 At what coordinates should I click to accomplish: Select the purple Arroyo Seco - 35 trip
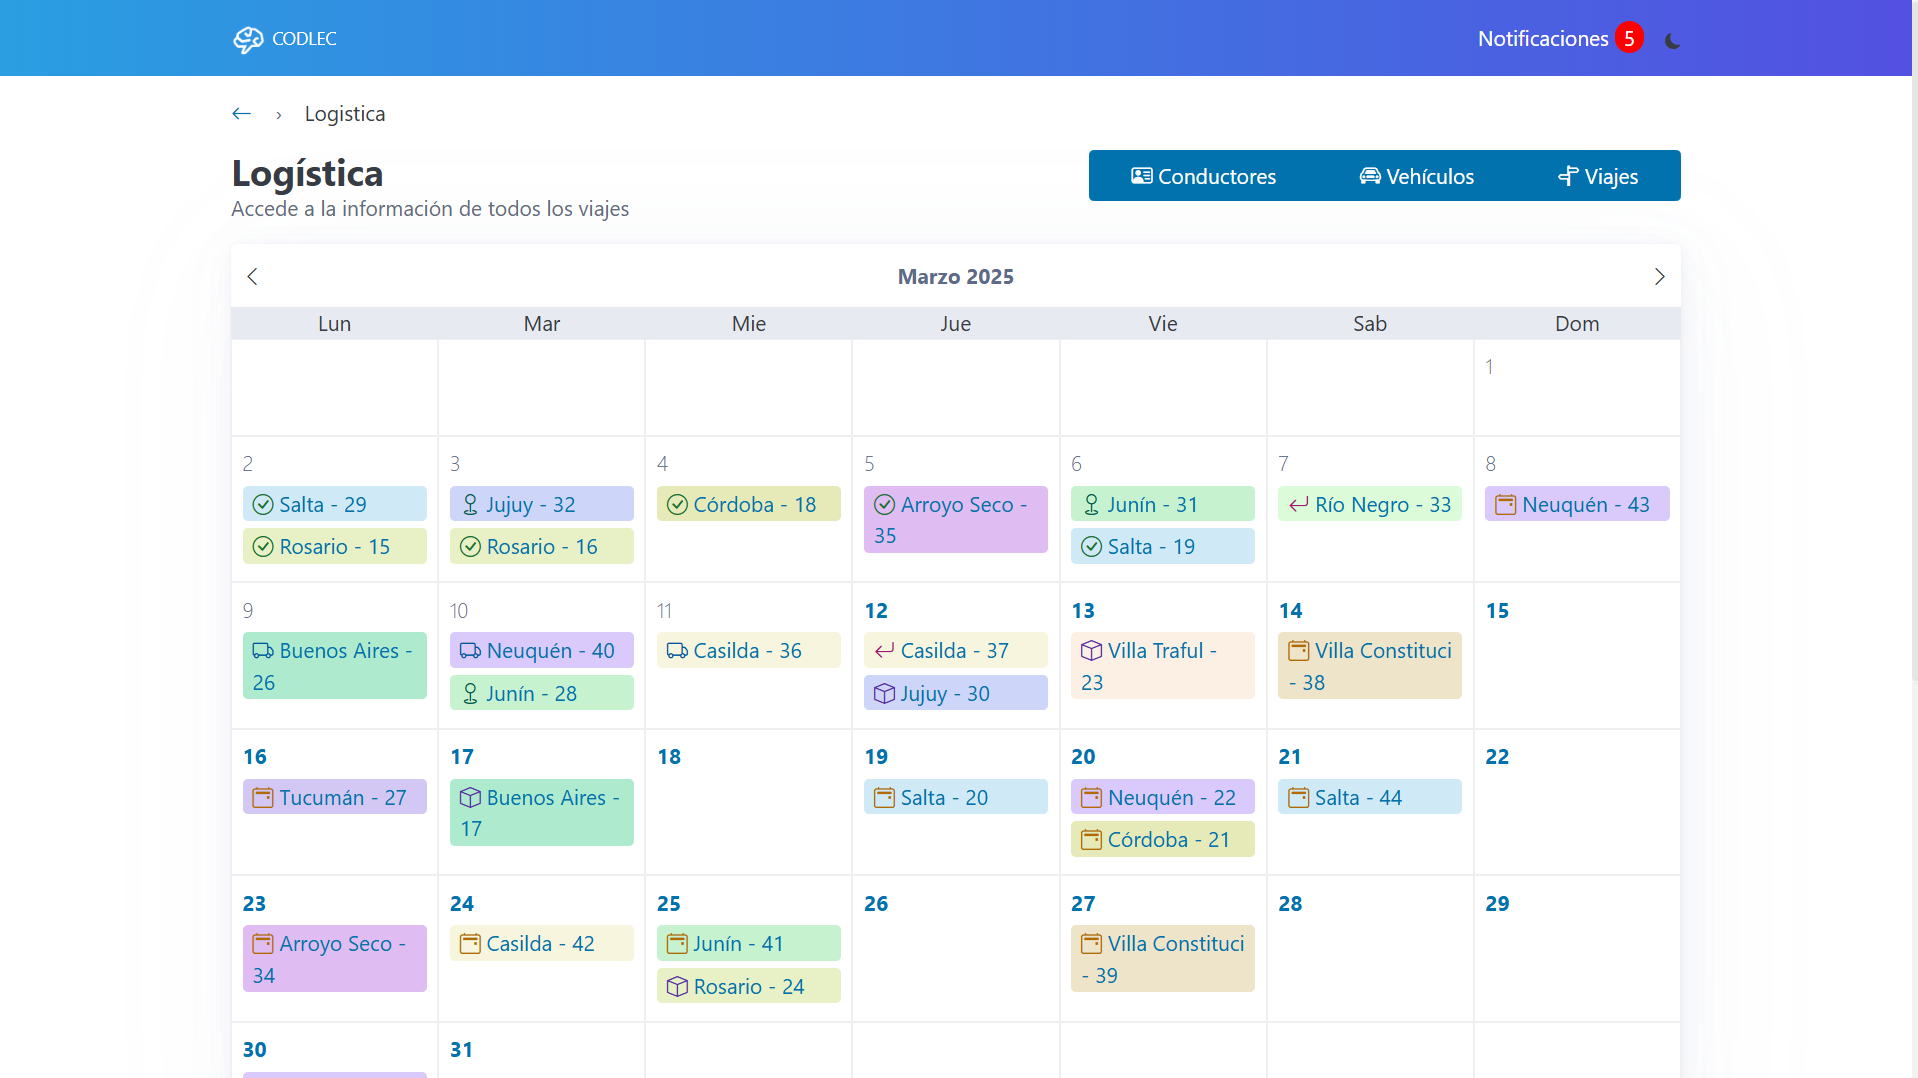955,520
